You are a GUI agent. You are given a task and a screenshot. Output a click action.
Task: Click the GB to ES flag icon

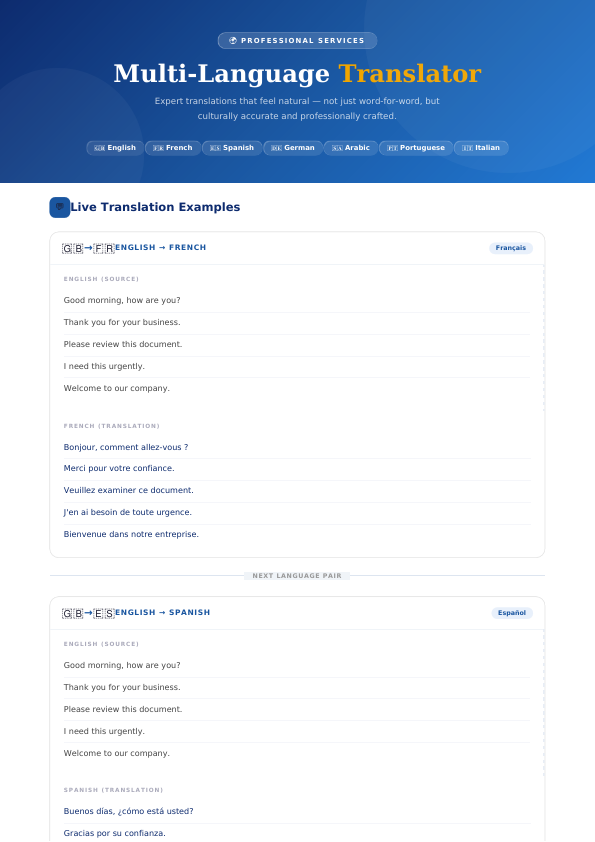pyautogui.click(x=89, y=613)
